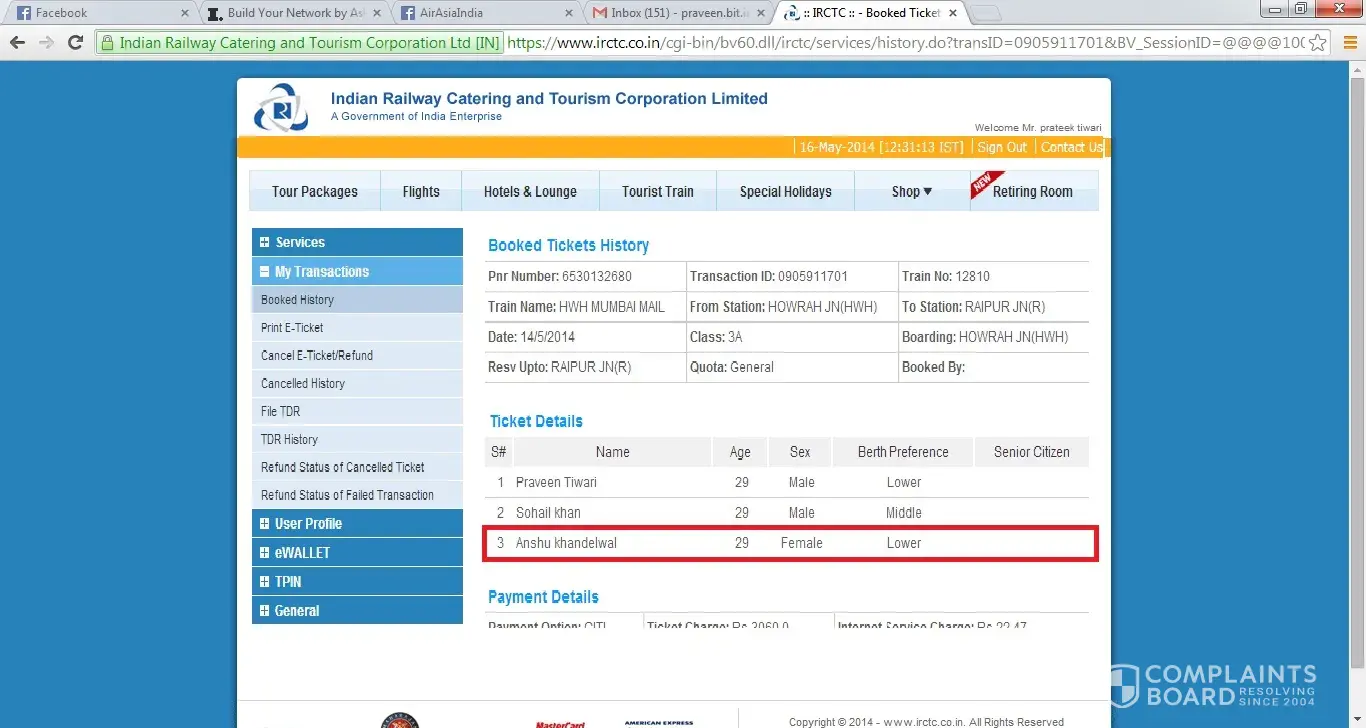Go back using the browser back arrow
Image resolution: width=1366 pixels, height=728 pixels.
17,43
